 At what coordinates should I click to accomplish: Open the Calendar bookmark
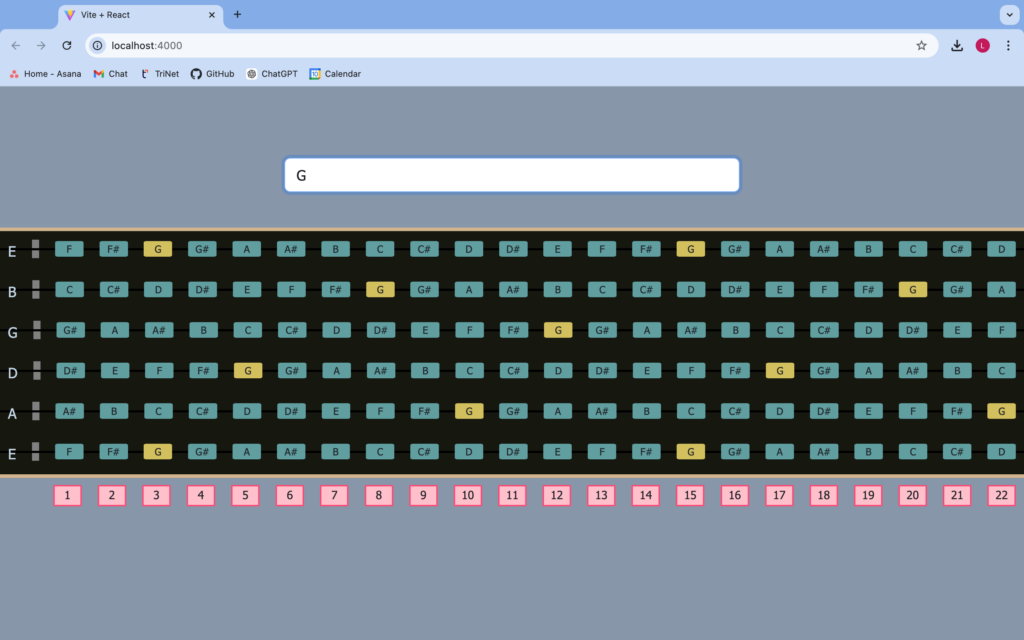click(x=335, y=74)
